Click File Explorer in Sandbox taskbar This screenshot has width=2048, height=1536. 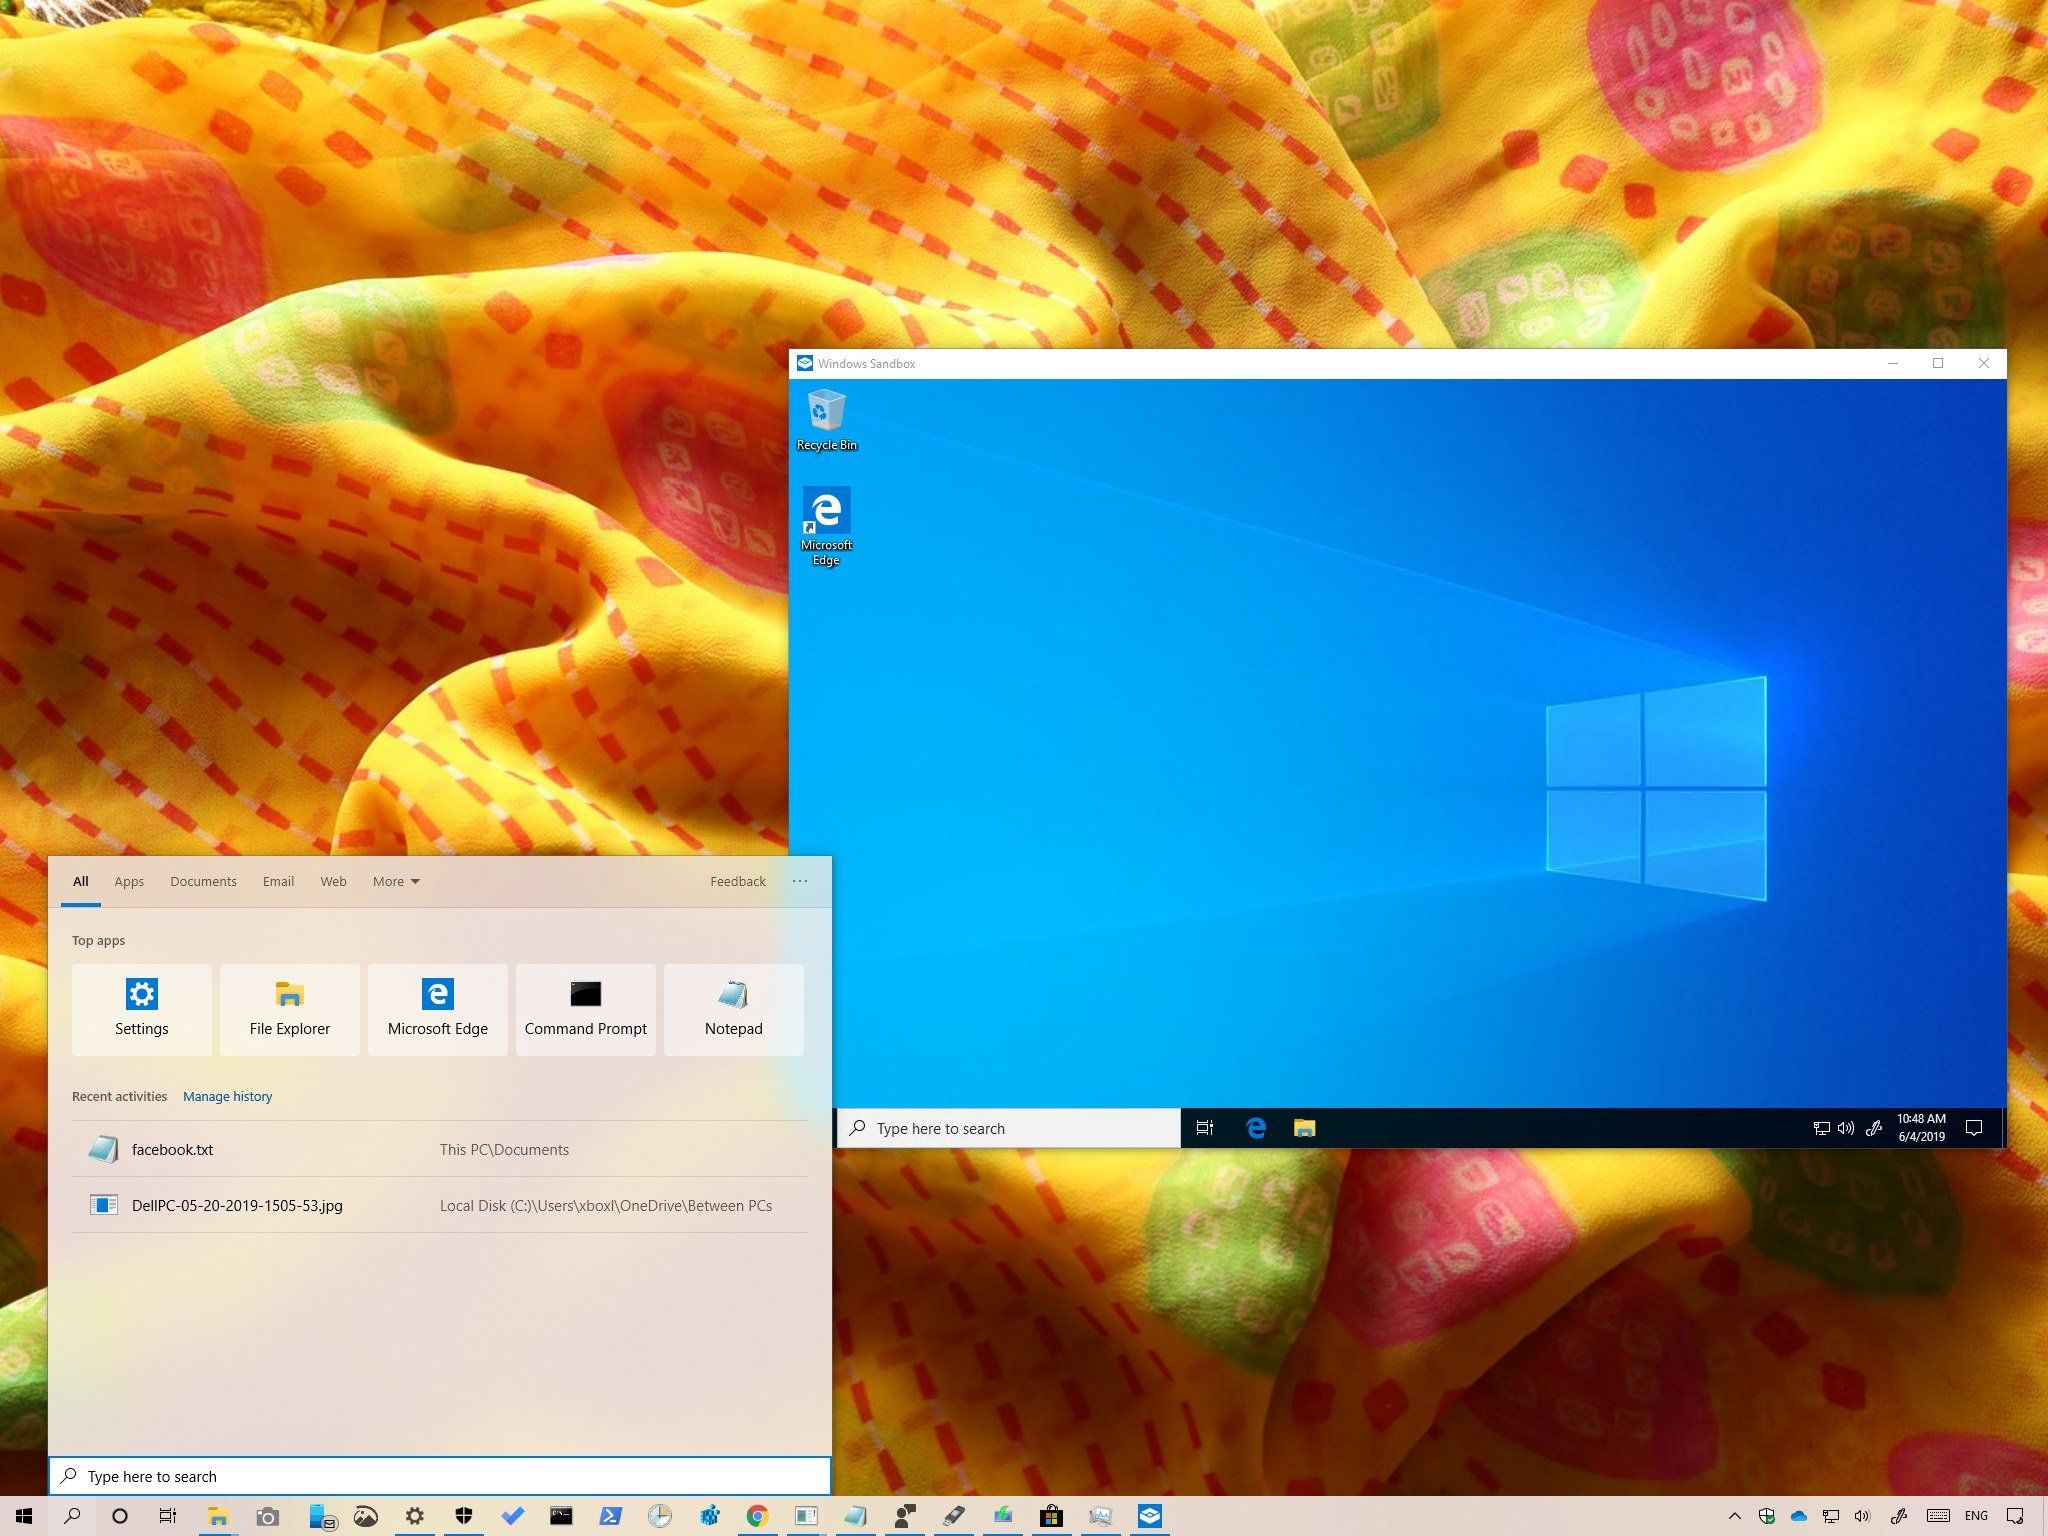pyautogui.click(x=1304, y=1128)
